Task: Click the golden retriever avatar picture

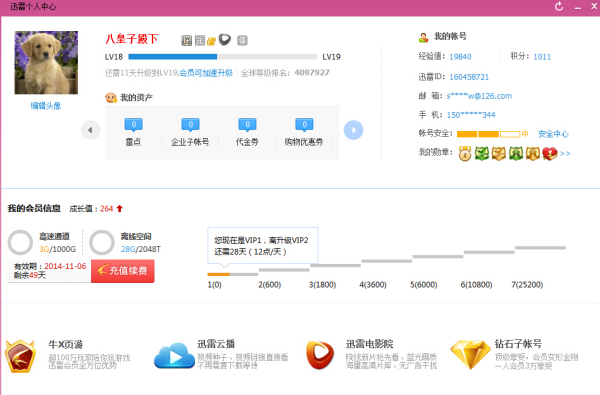Action: (46, 63)
